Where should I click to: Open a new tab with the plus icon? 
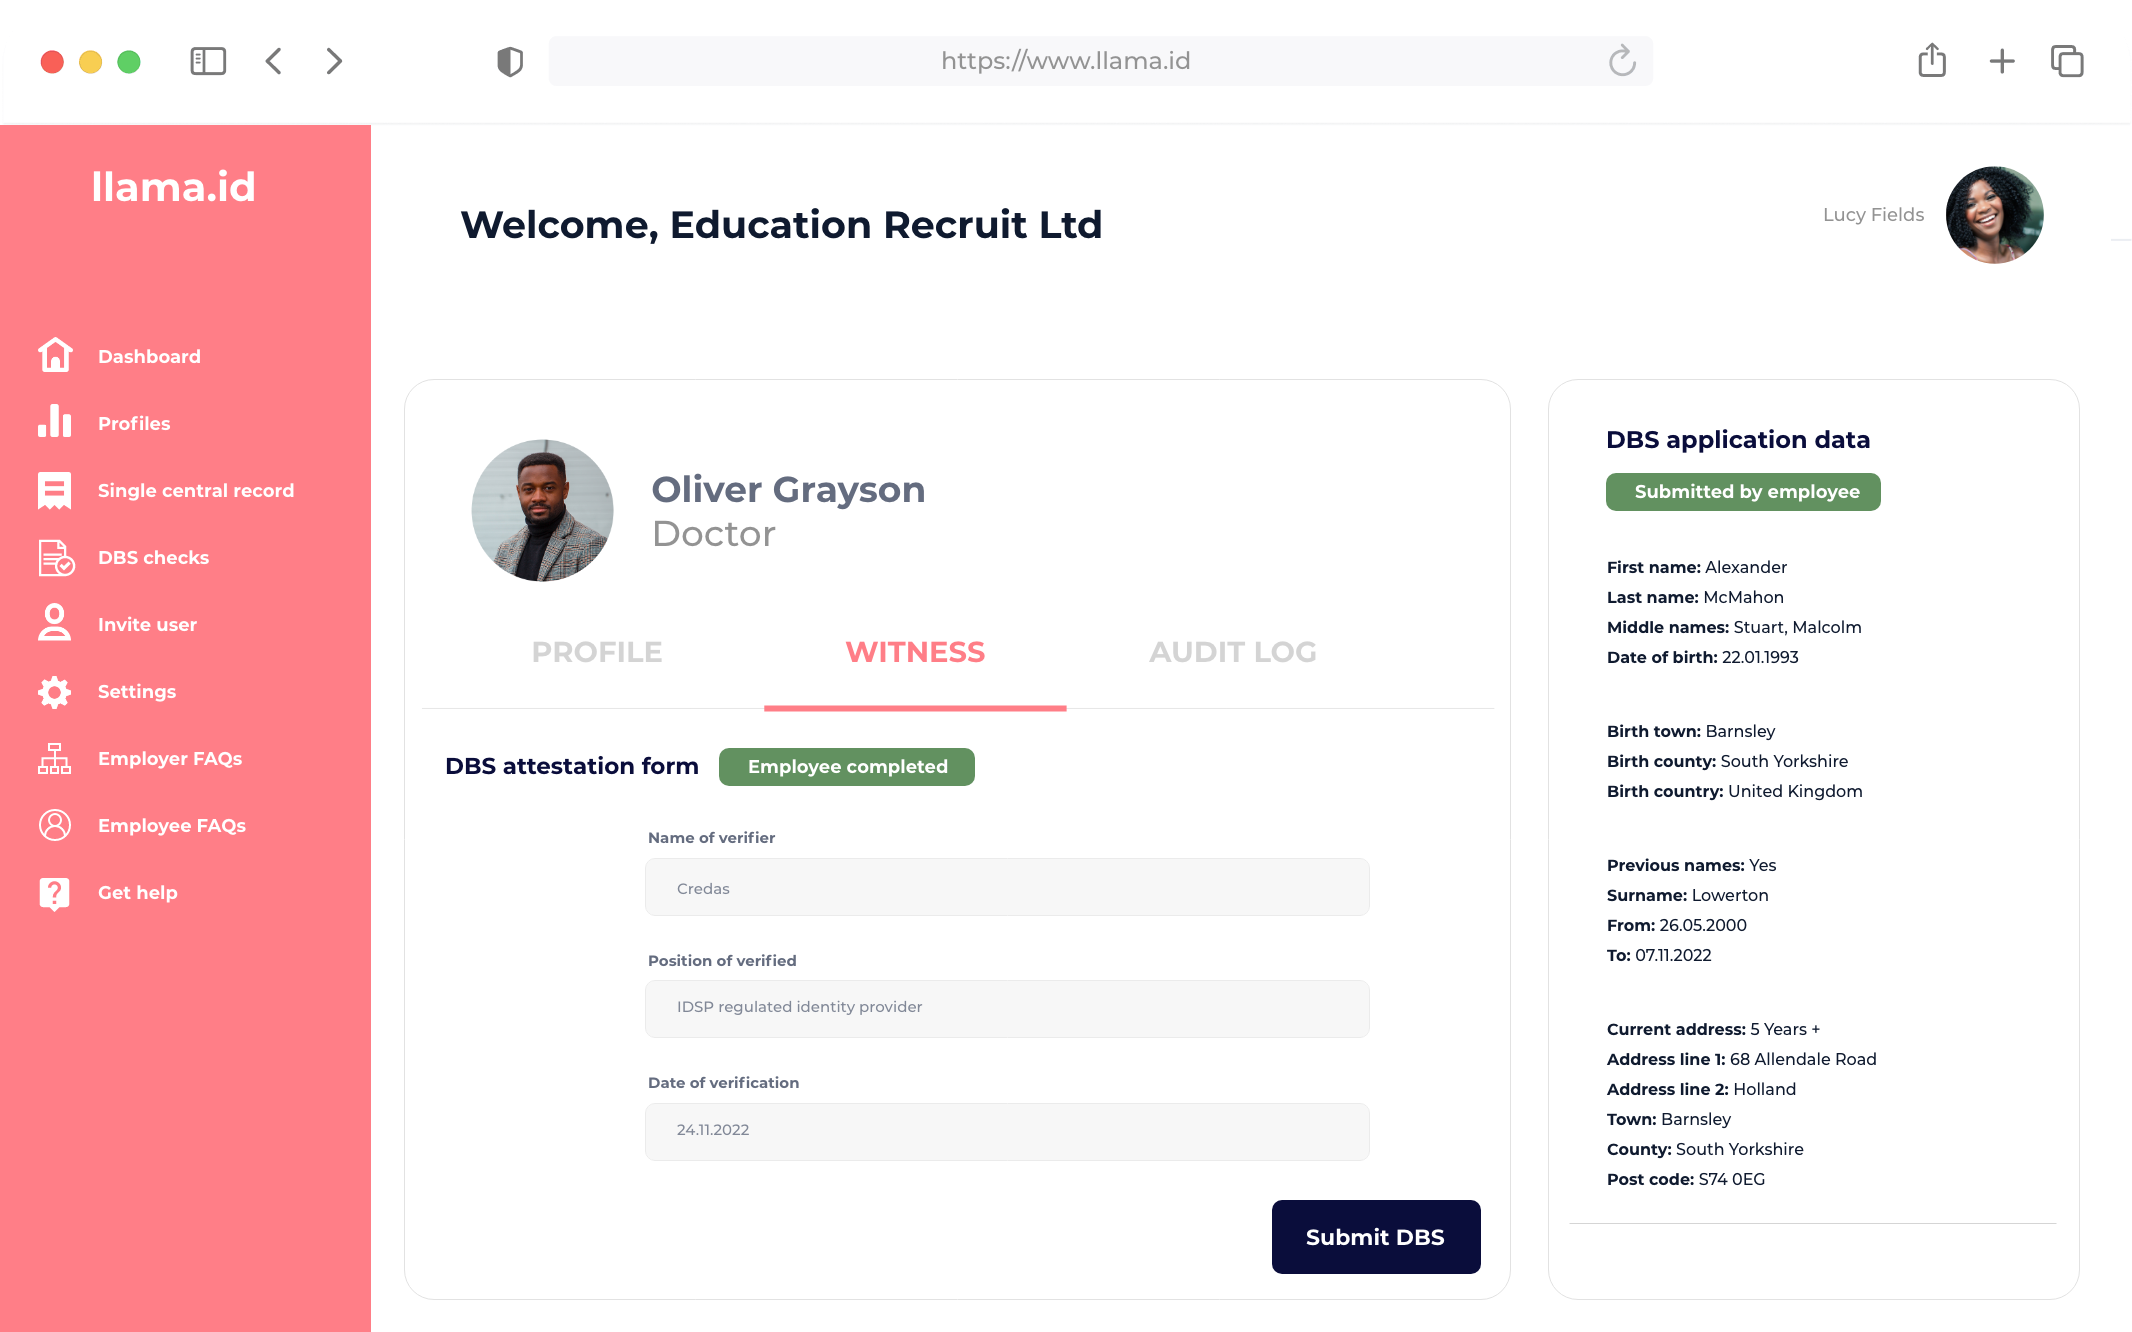(2002, 61)
